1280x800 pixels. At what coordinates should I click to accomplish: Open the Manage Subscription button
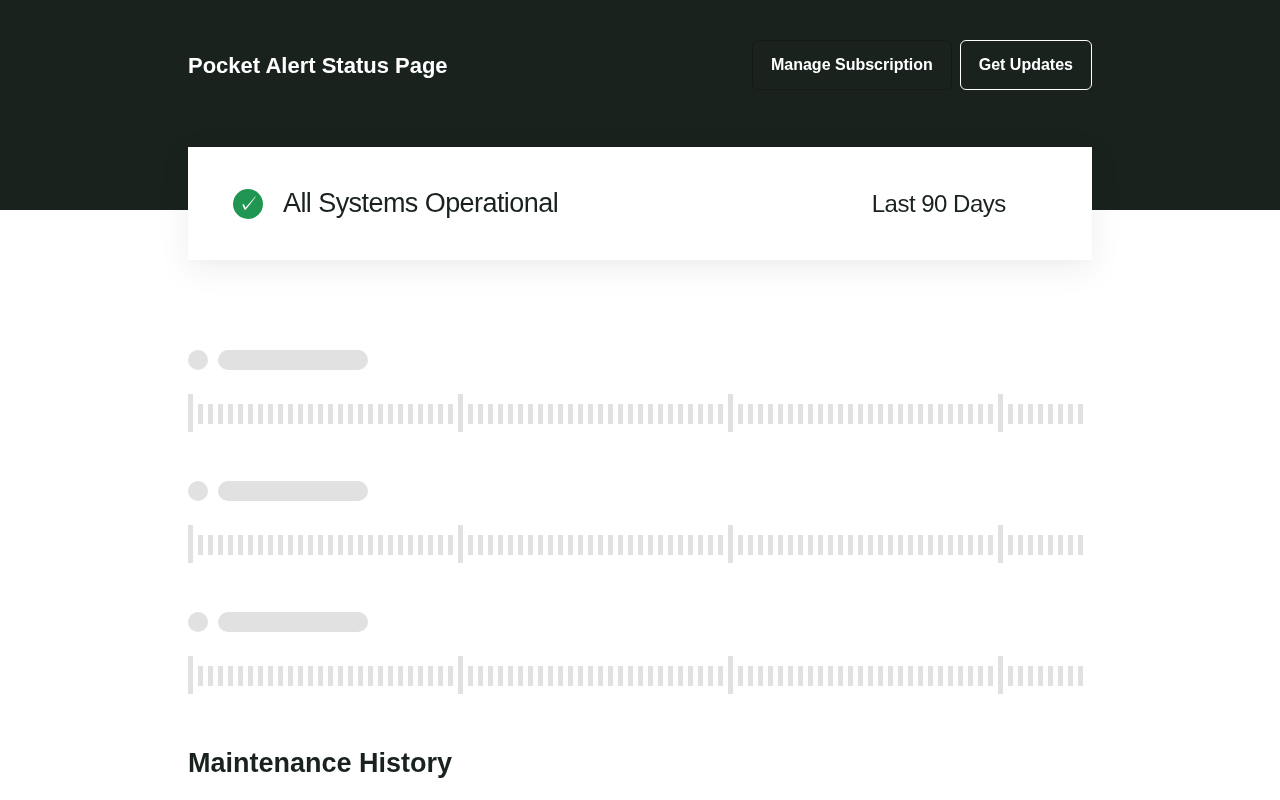[x=852, y=65]
